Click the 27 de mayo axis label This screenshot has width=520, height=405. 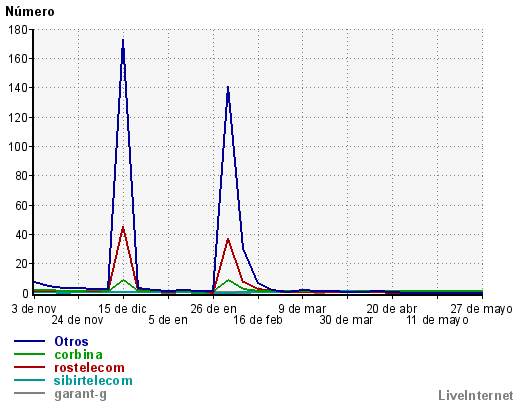(482, 309)
